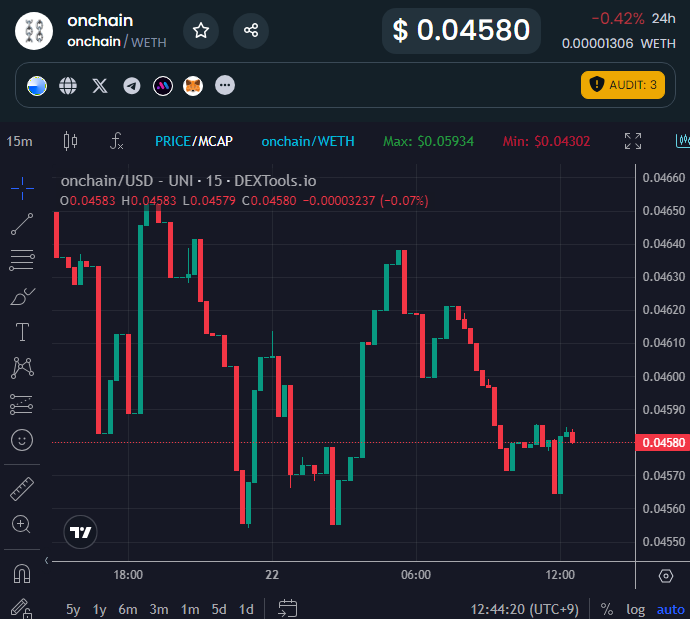
Task: Select the pattern drawing tool
Action: click(22, 368)
